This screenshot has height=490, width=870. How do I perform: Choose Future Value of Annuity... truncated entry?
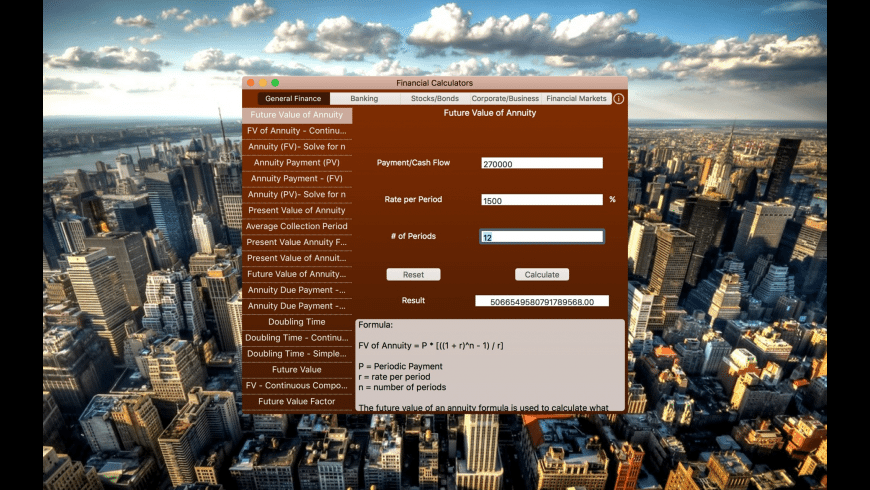point(297,274)
